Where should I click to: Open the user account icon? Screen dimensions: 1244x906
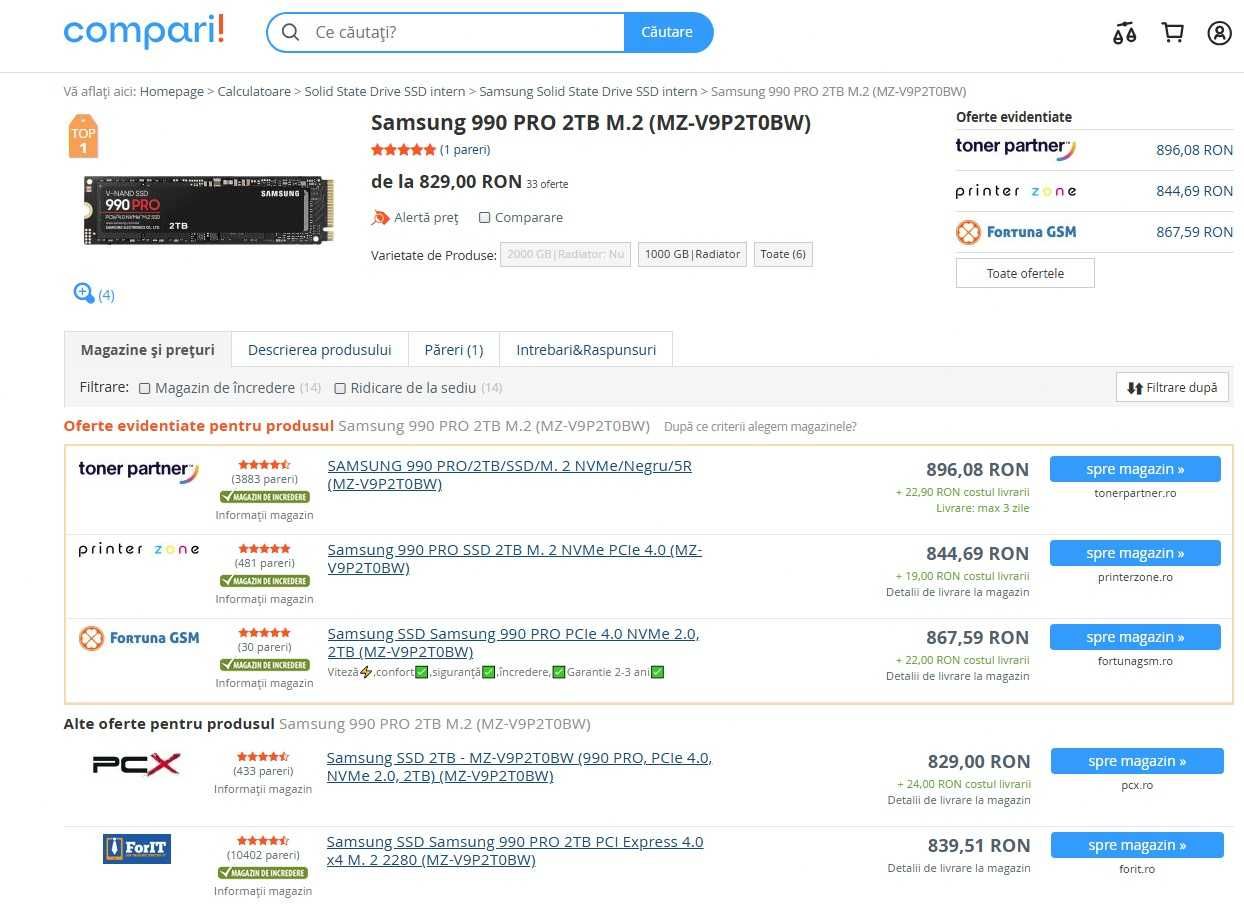(1219, 33)
